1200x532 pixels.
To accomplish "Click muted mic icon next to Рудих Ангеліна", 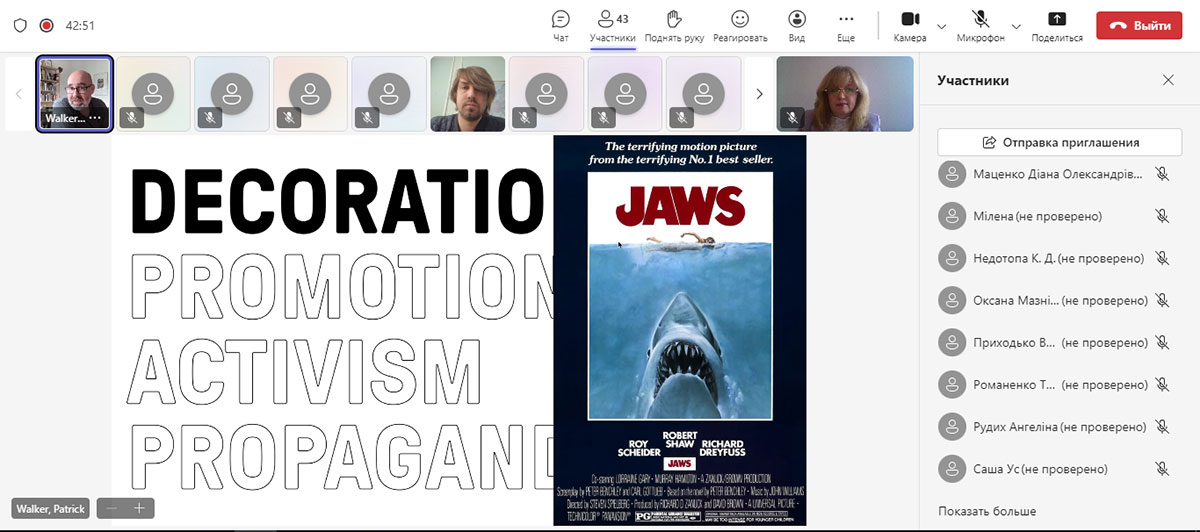I will tap(1162, 426).
